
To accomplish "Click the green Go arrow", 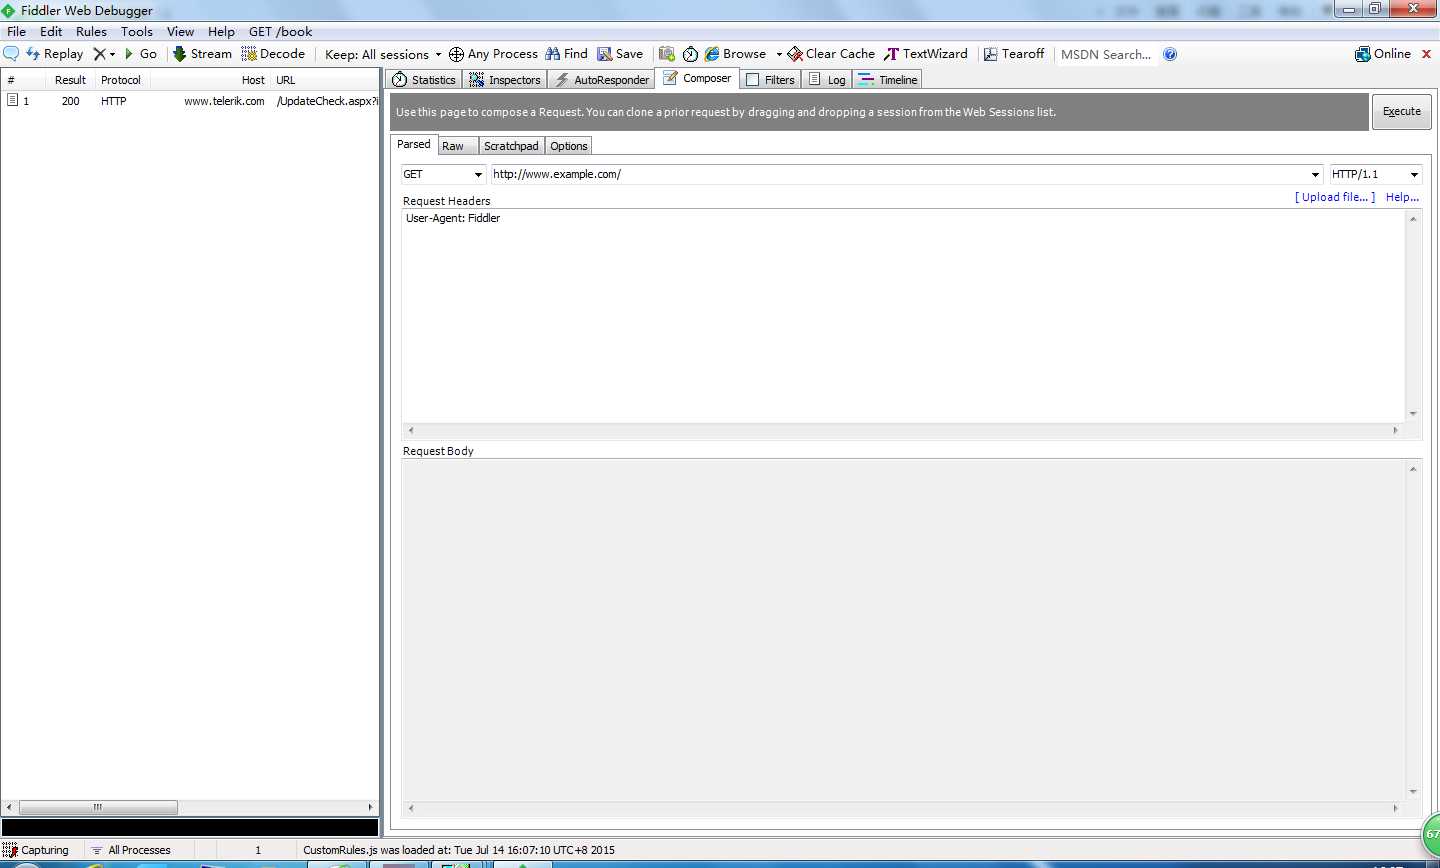I will [x=129, y=54].
